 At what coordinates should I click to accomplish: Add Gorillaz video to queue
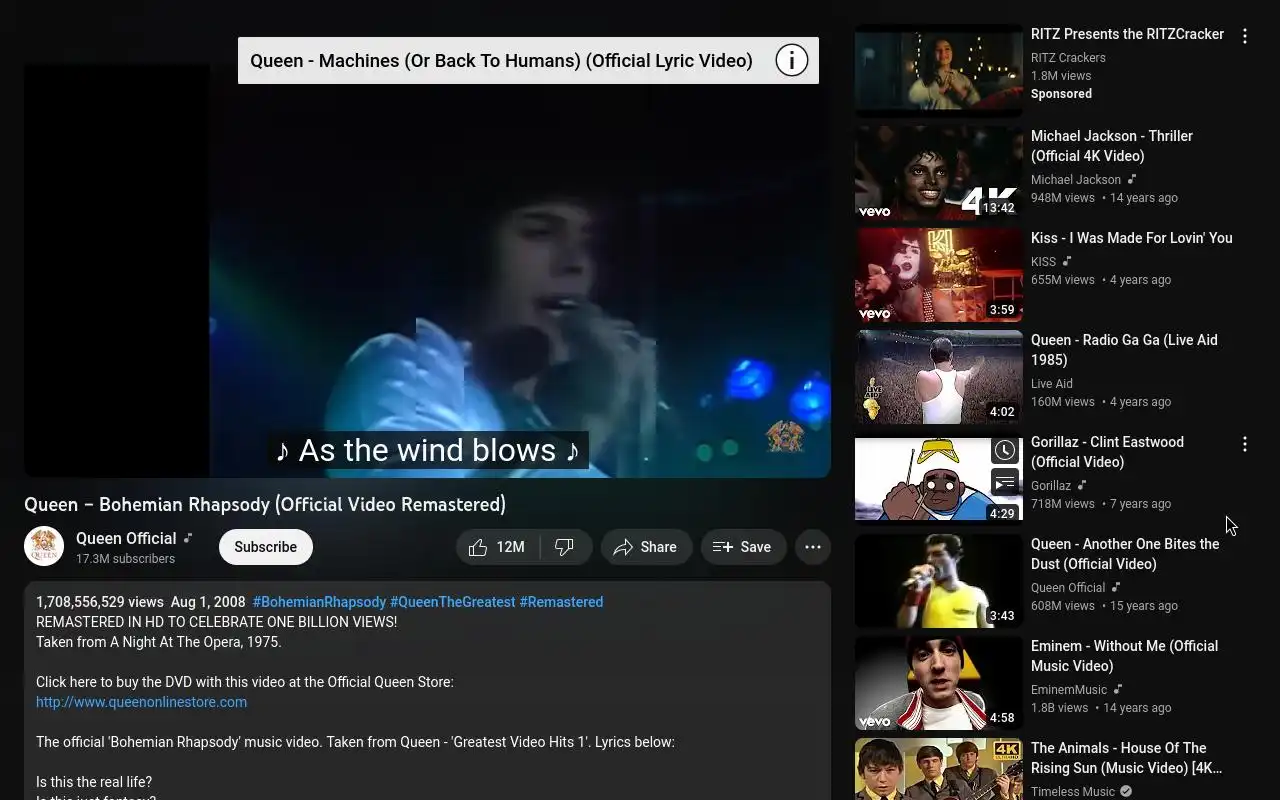[1004, 484]
